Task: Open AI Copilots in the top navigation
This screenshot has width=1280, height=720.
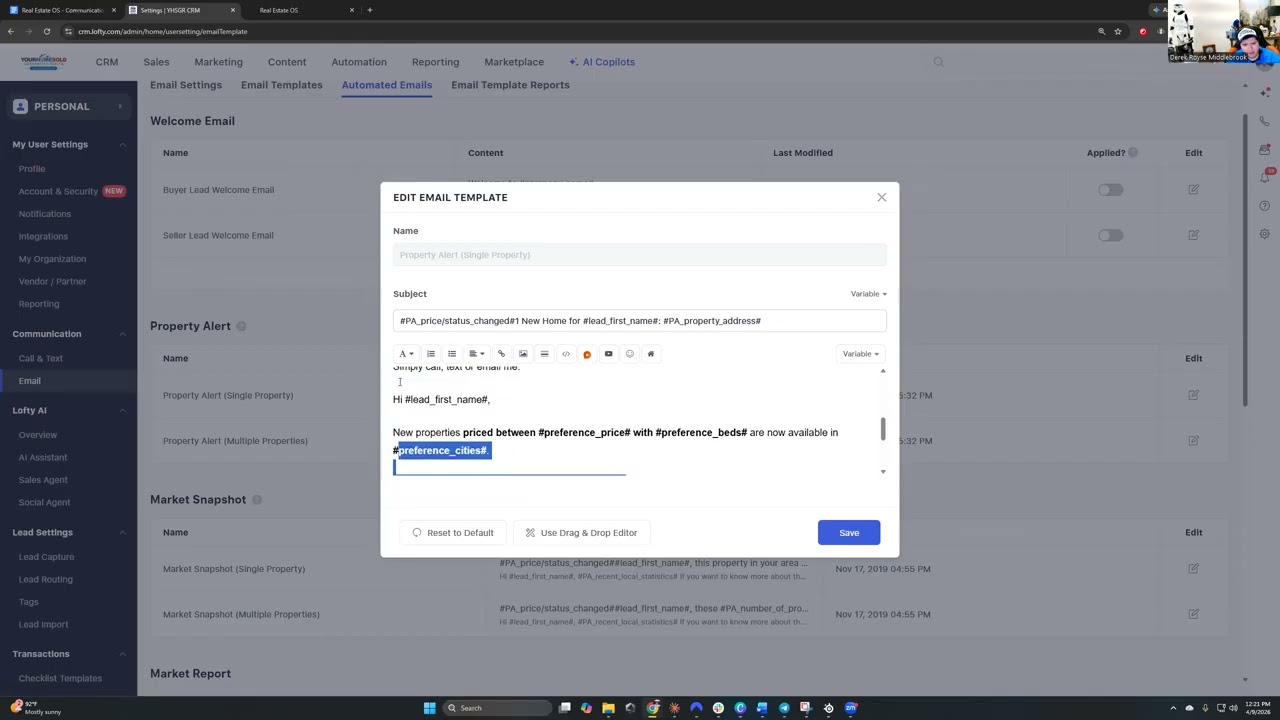Action: 602,62
